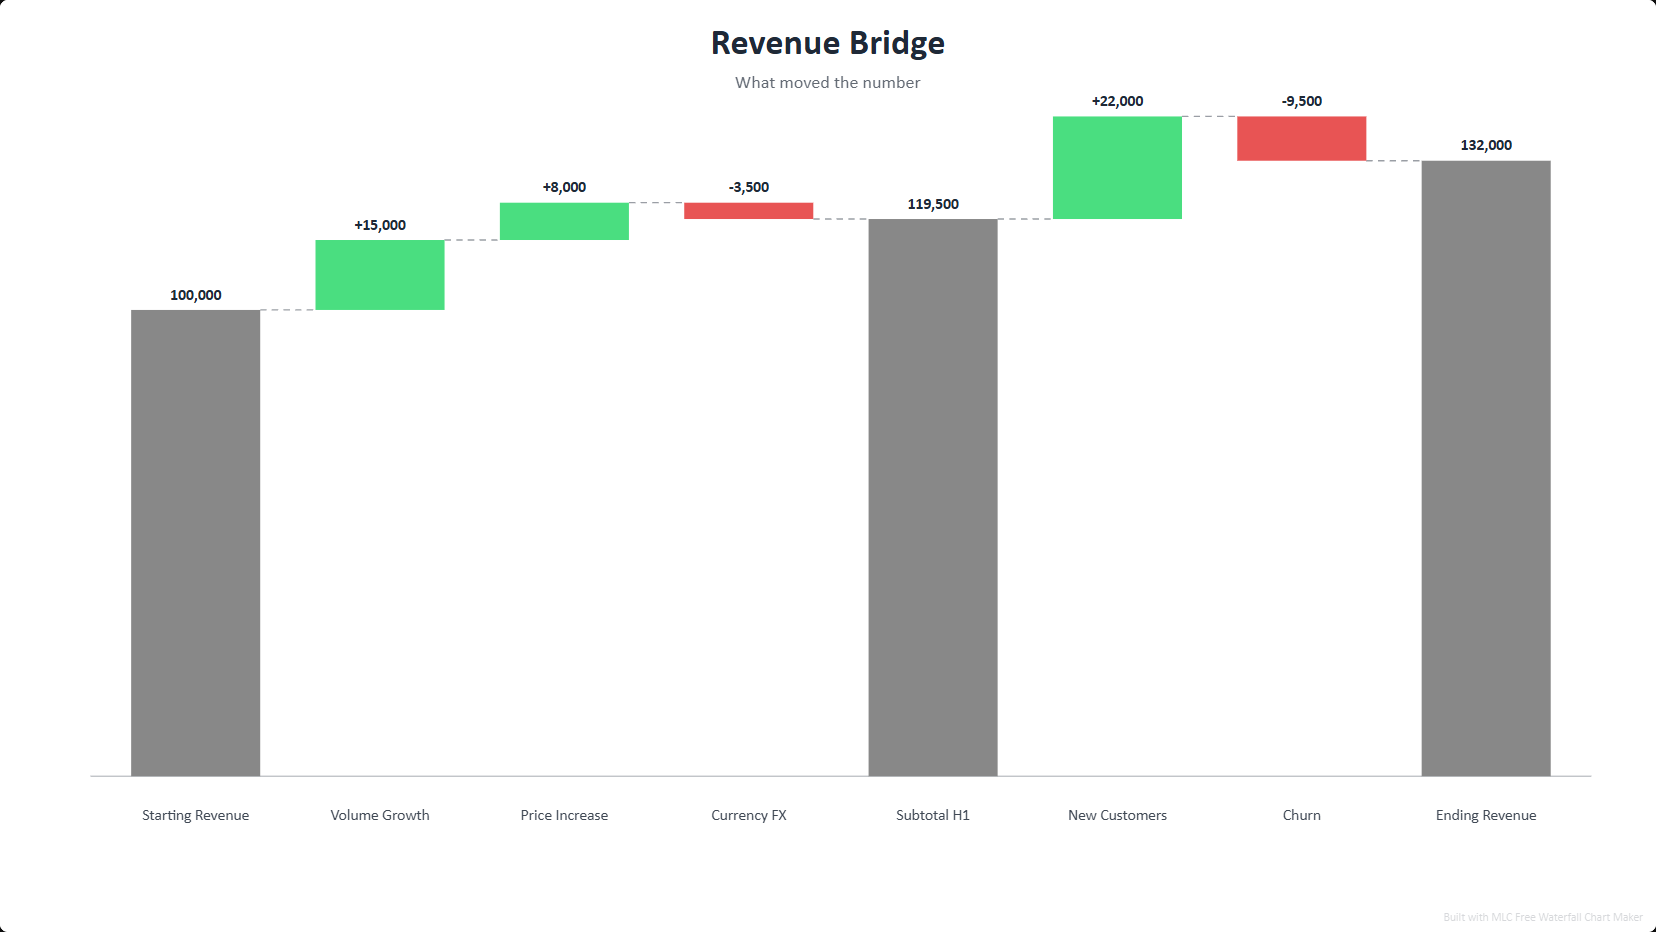Click the 119,500 value label
The width and height of the screenshot is (1656, 932).
point(933,204)
